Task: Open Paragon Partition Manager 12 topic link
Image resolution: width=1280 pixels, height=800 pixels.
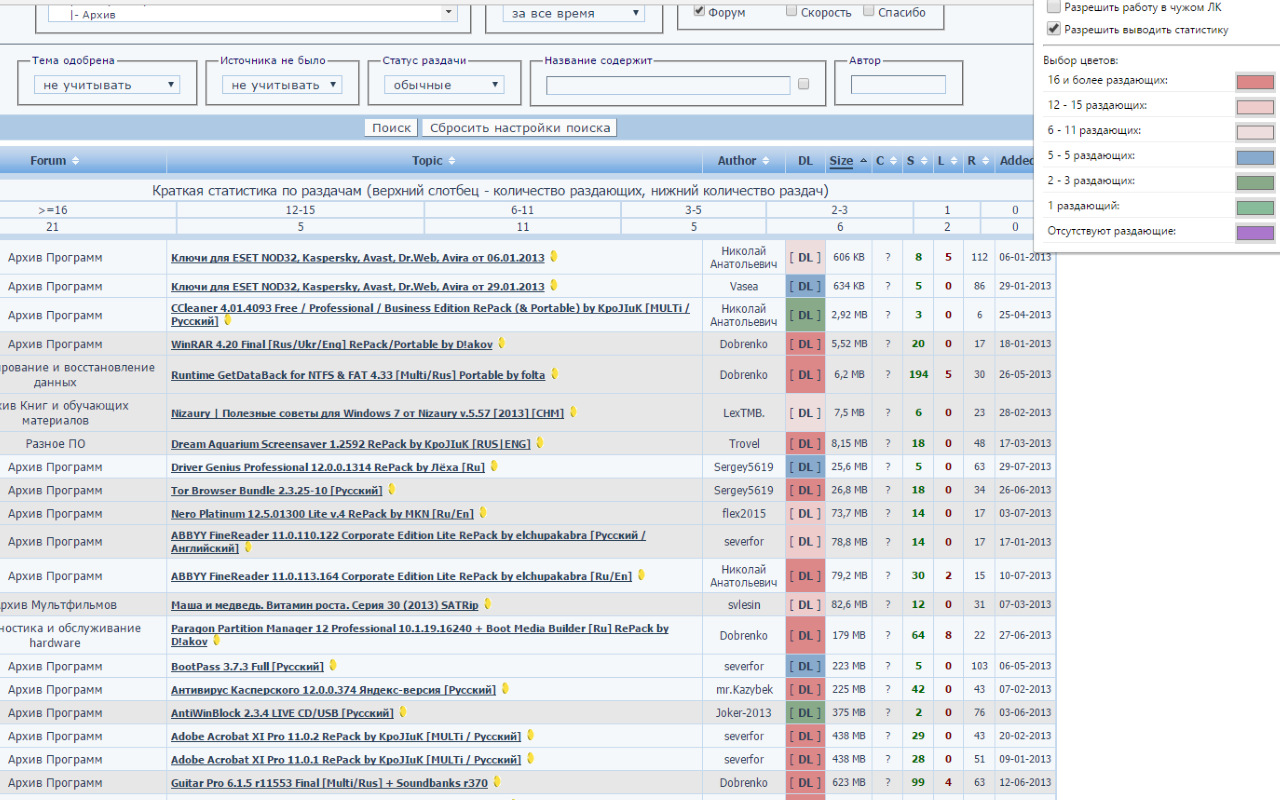Action: click(420, 635)
